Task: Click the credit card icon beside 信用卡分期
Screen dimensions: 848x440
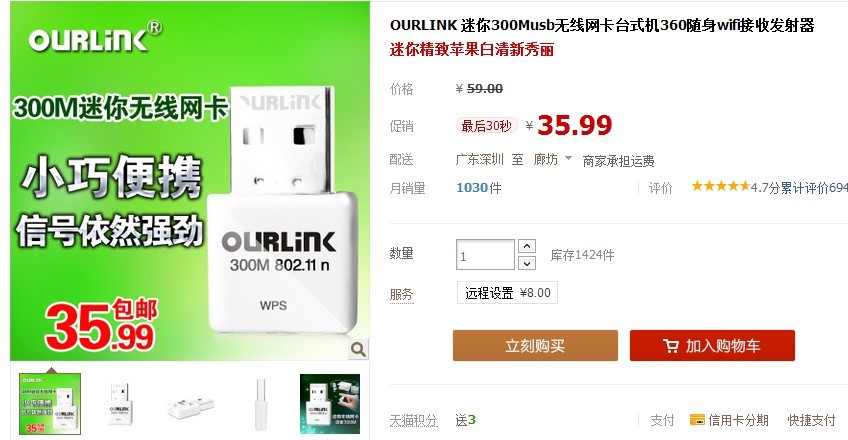Action: point(697,419)
